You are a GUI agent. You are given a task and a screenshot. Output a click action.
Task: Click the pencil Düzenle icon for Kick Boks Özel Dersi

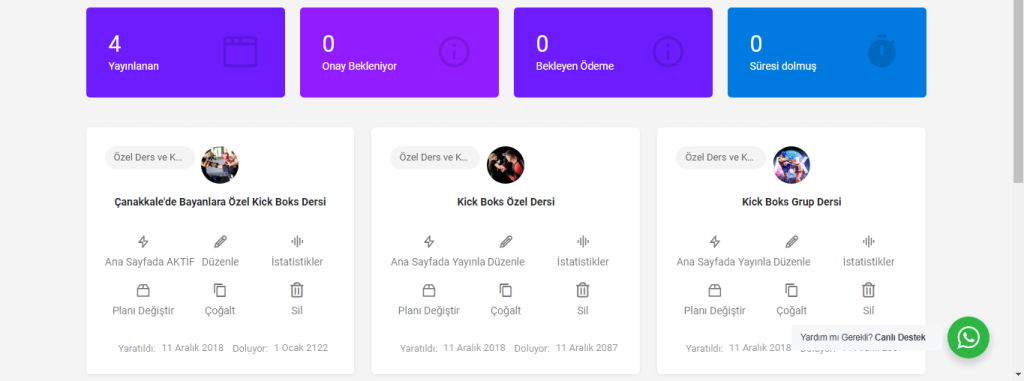pyautogui.click(x=506, y=242)
